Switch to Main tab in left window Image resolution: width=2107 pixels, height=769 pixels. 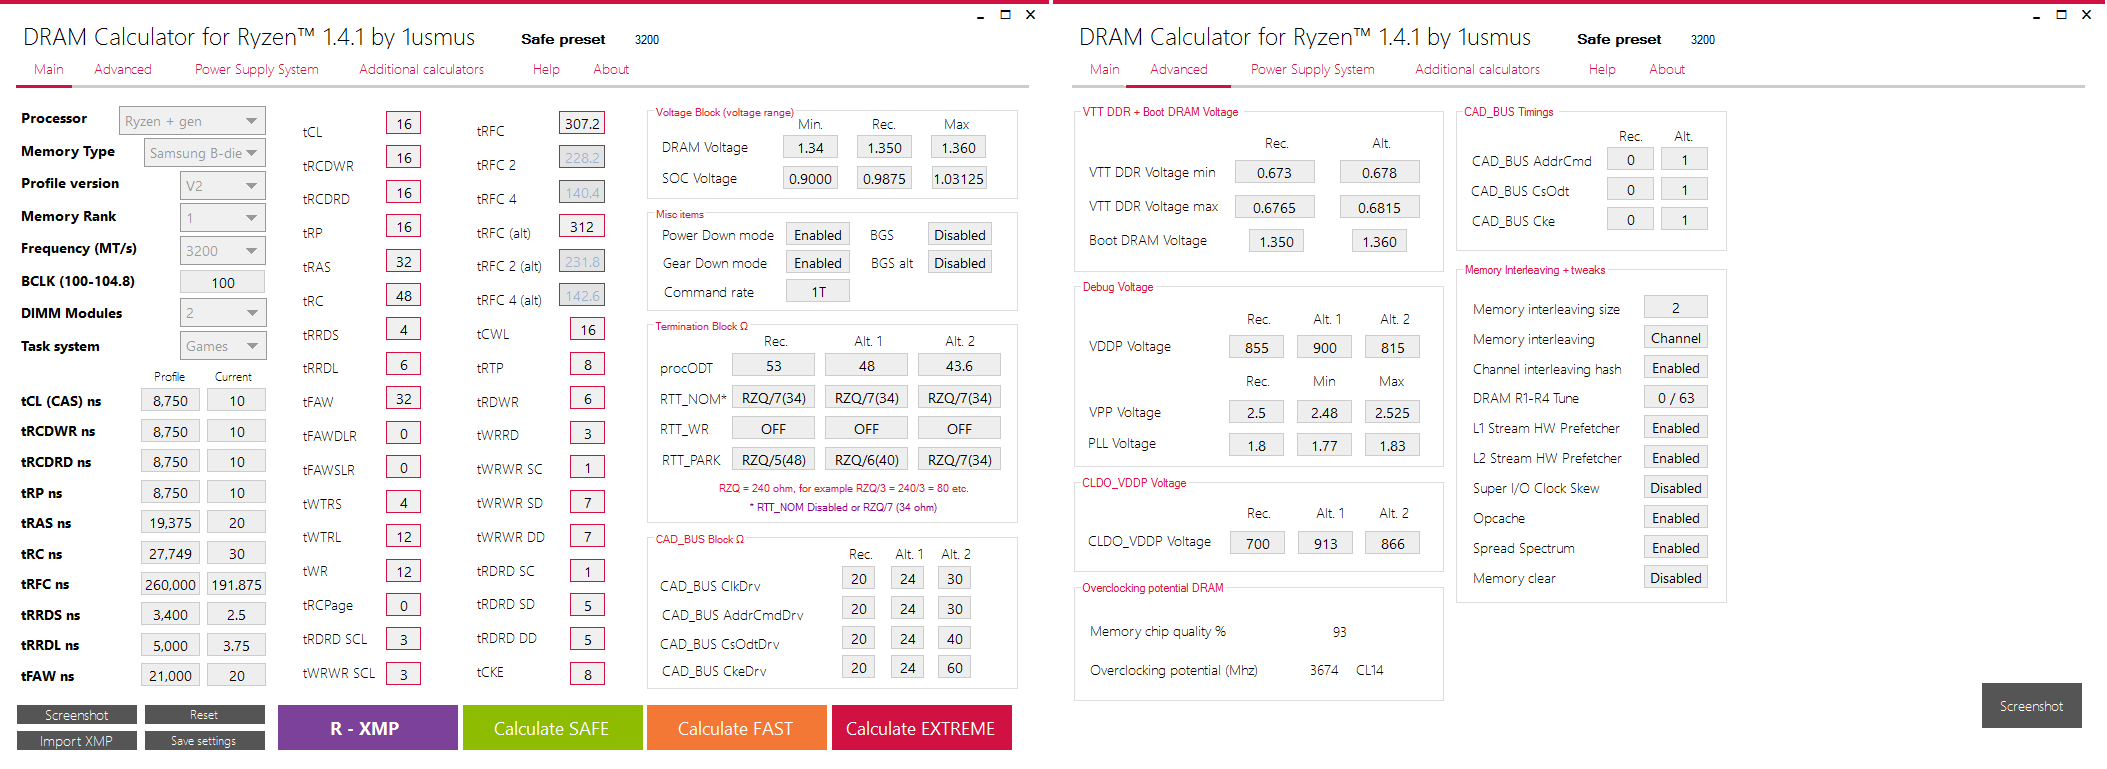pyautogui.click(x=49, y=69)
